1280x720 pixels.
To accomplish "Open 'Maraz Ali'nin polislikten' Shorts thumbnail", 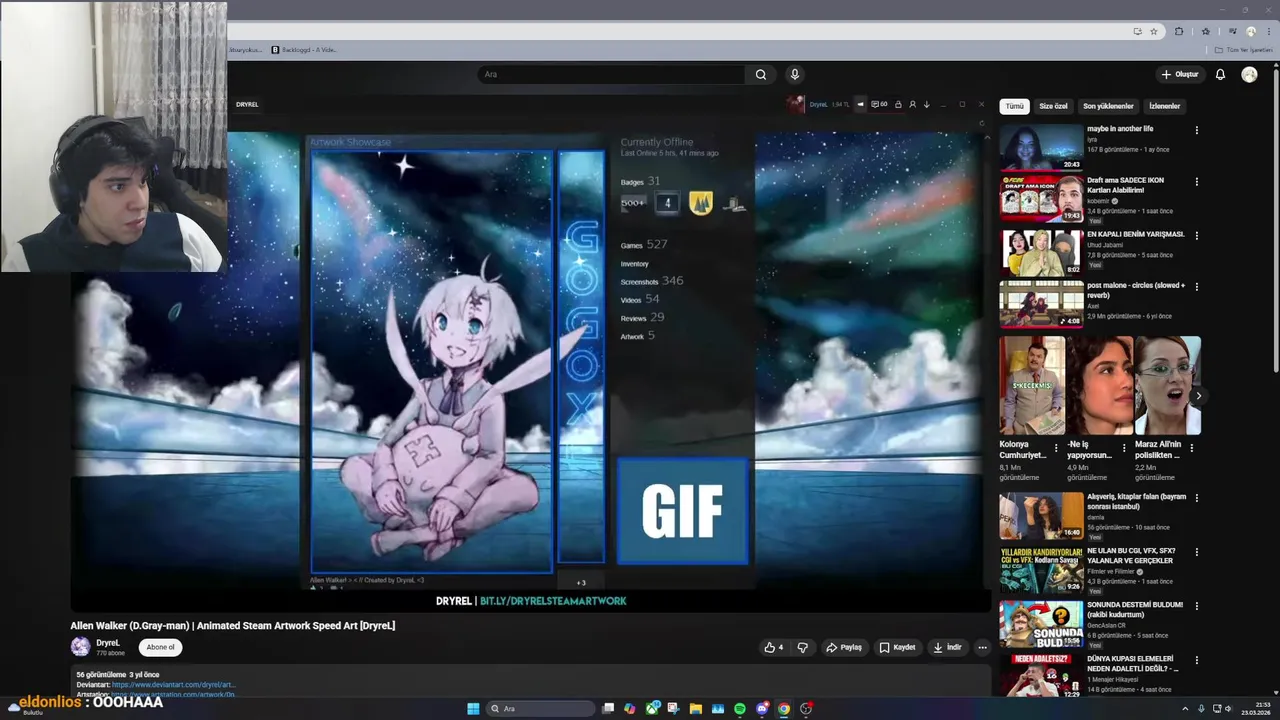I will pos(1168,386).
